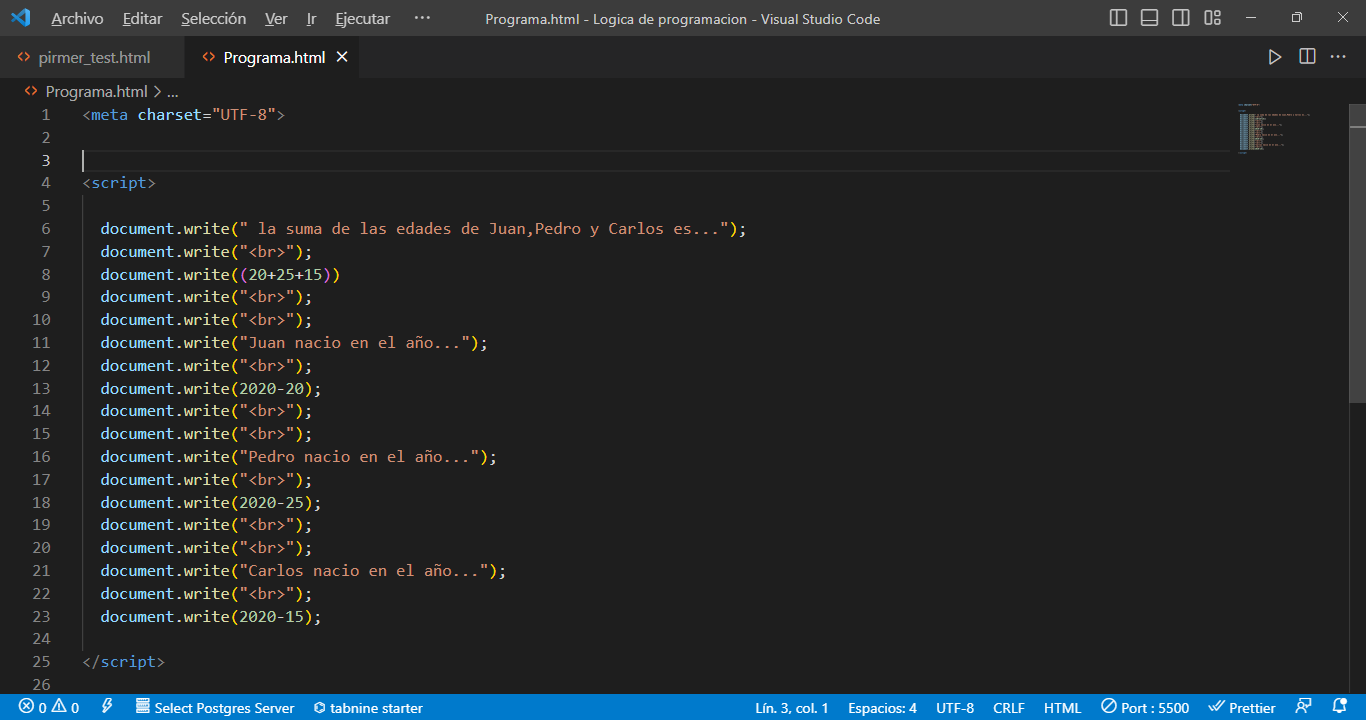Open the Ejecutar menu
The width and height of the screenshot is (1366, 720).
pos(363,19)
